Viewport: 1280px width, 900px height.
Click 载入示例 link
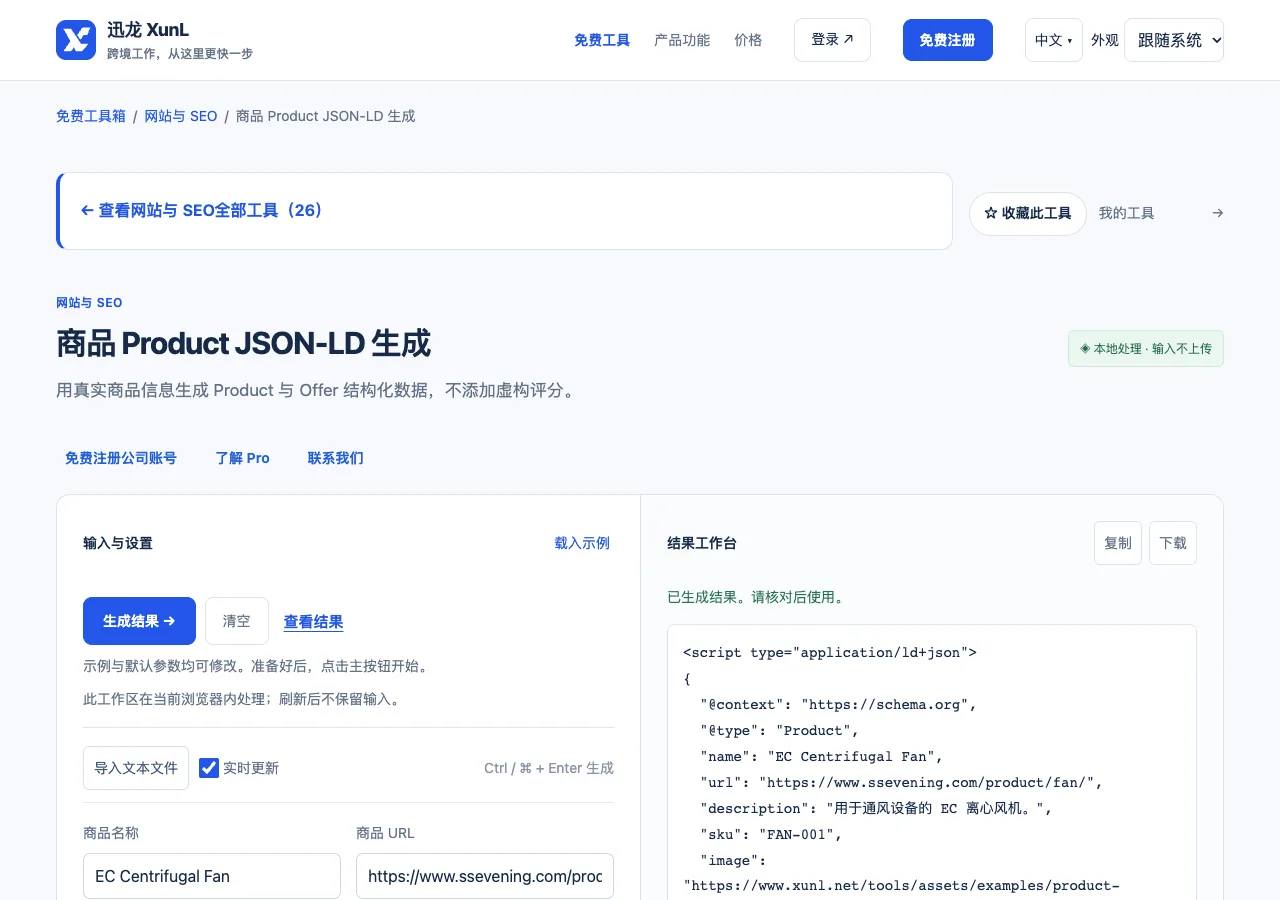pyautogui.click(x=582, y=543)
